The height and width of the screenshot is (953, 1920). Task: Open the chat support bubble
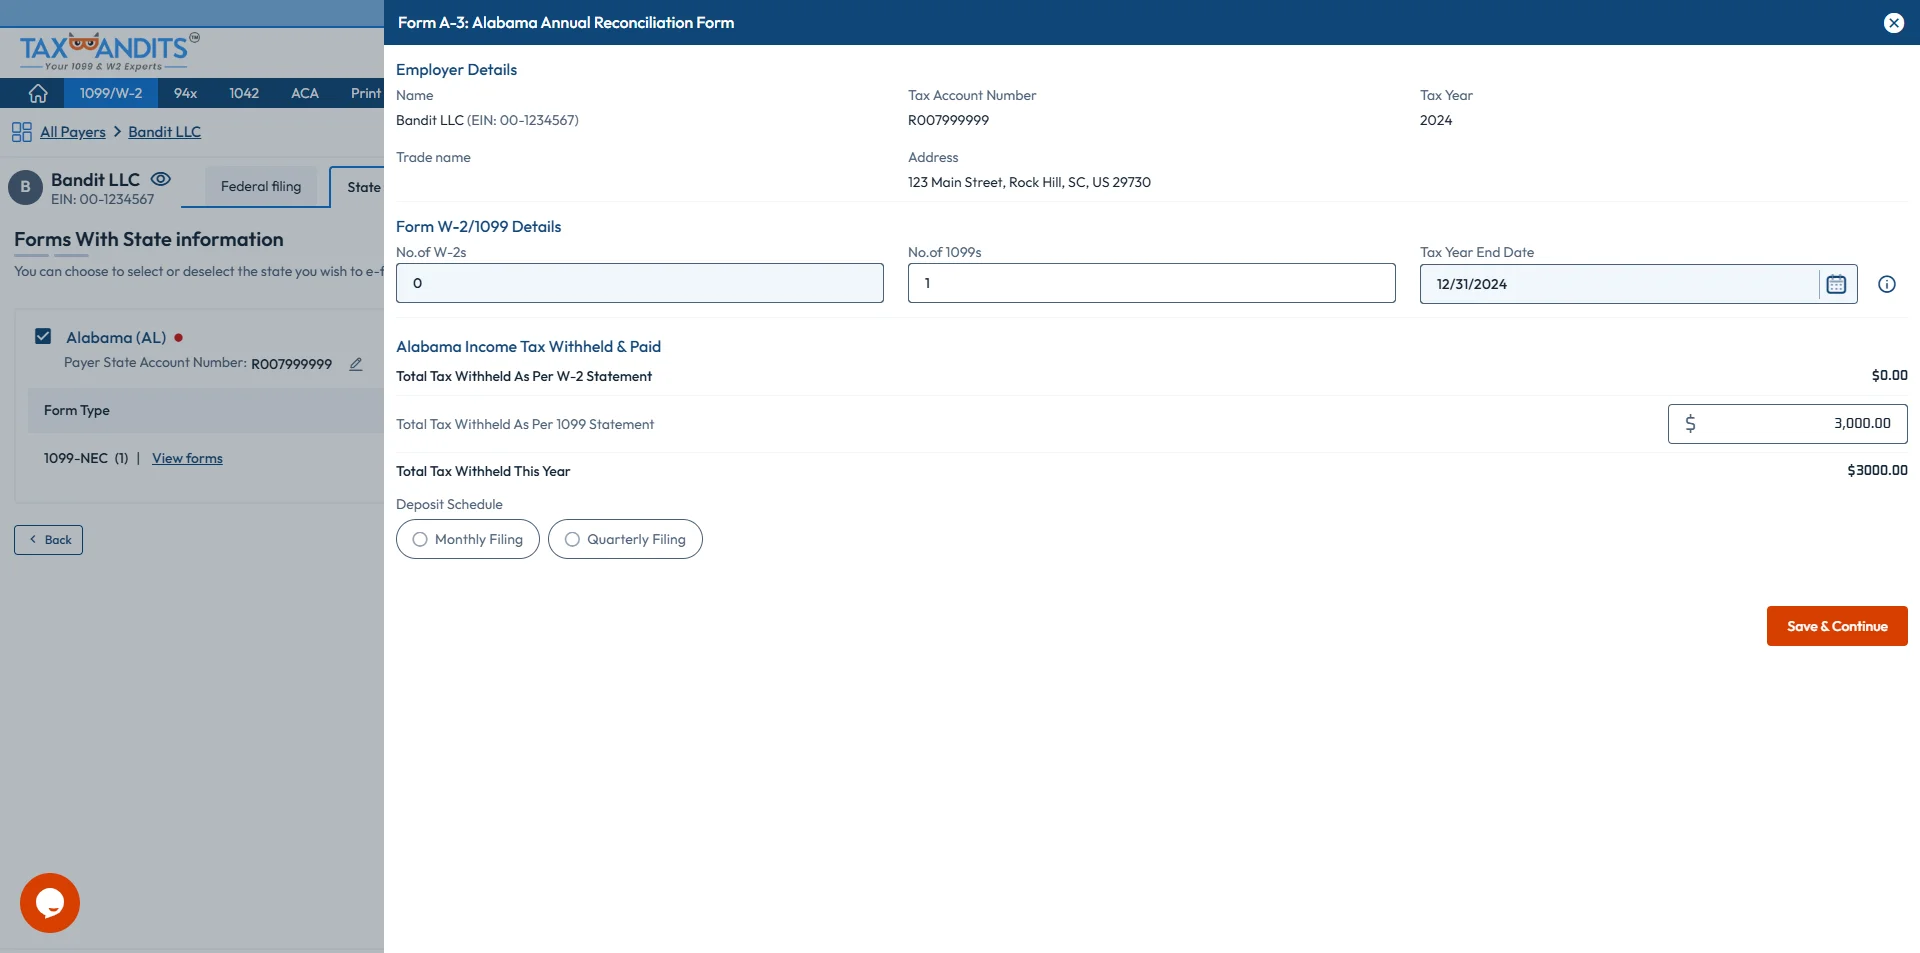tap(50, 903)
